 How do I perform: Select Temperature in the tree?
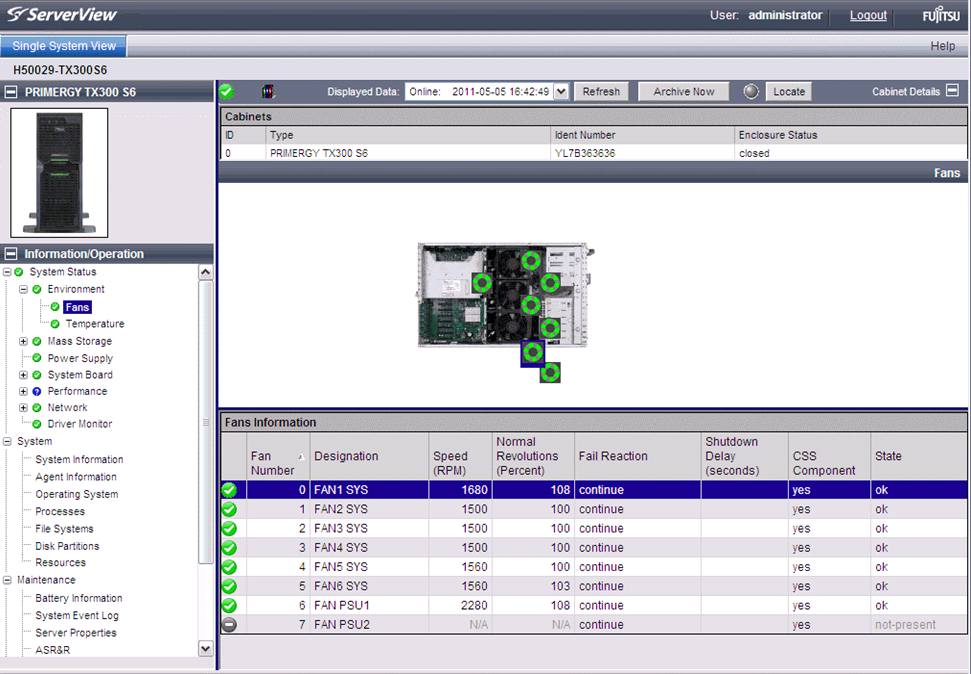click(95, 324)
